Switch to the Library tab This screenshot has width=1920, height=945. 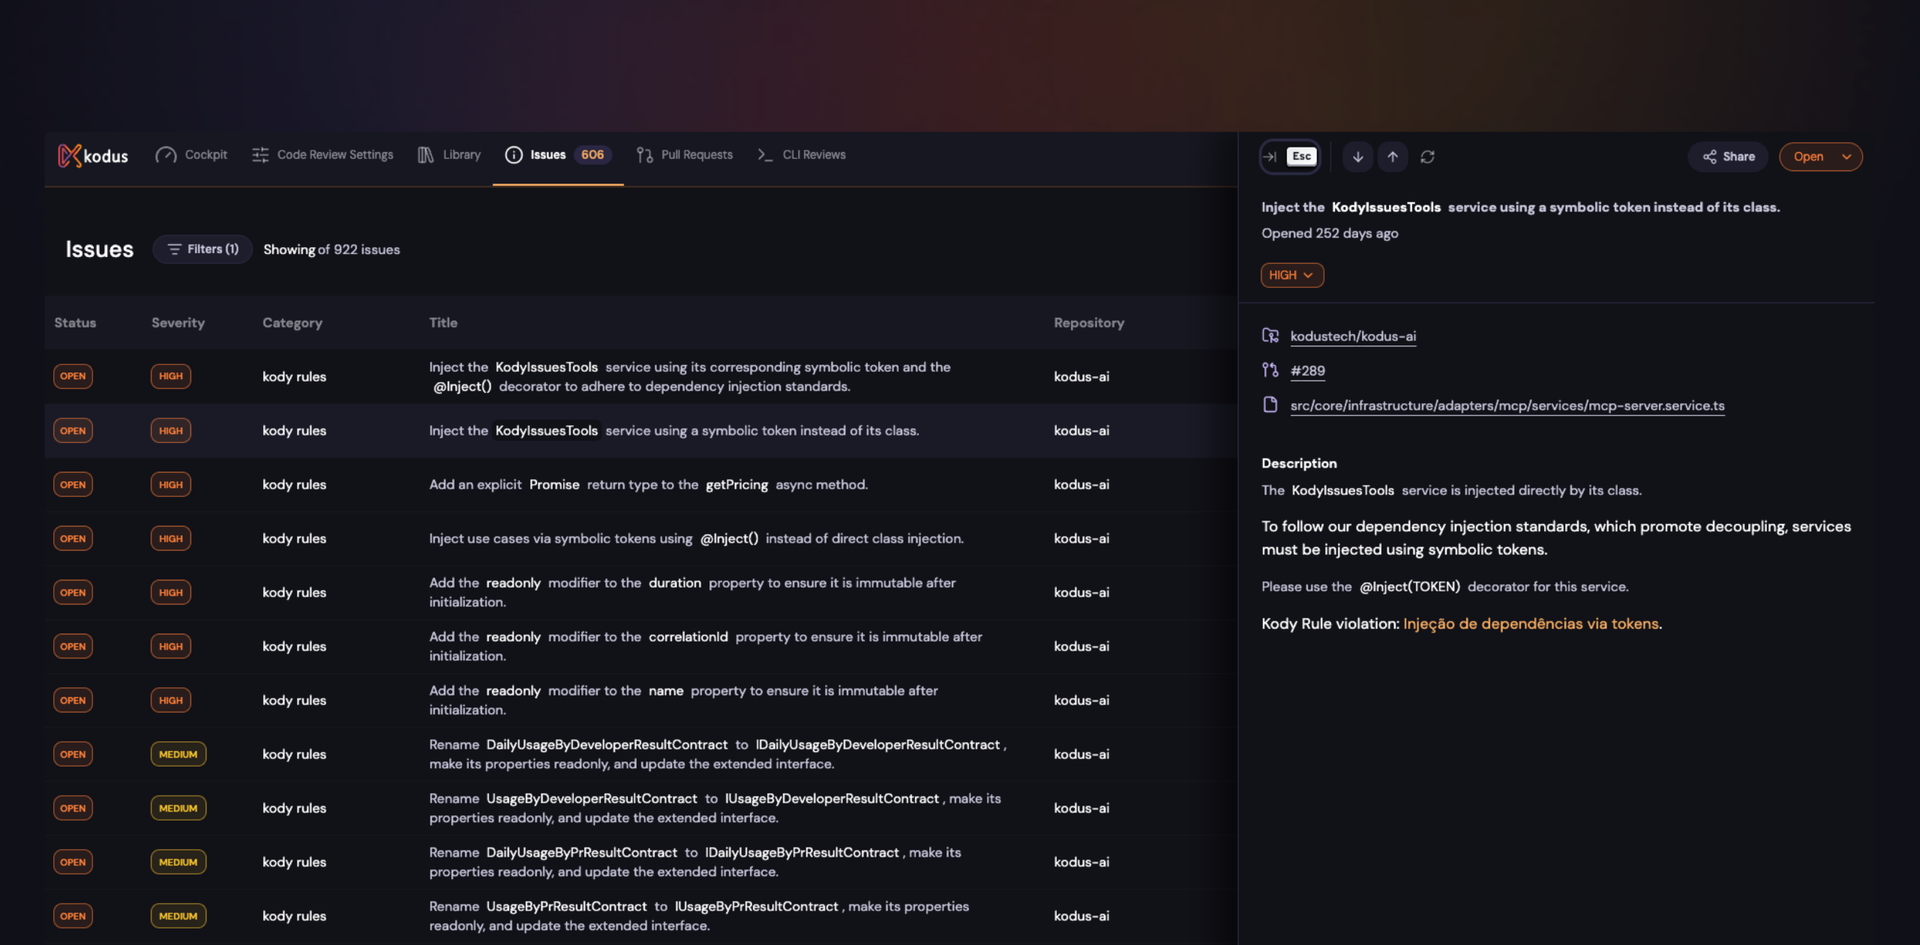click(x=449, y=155)
